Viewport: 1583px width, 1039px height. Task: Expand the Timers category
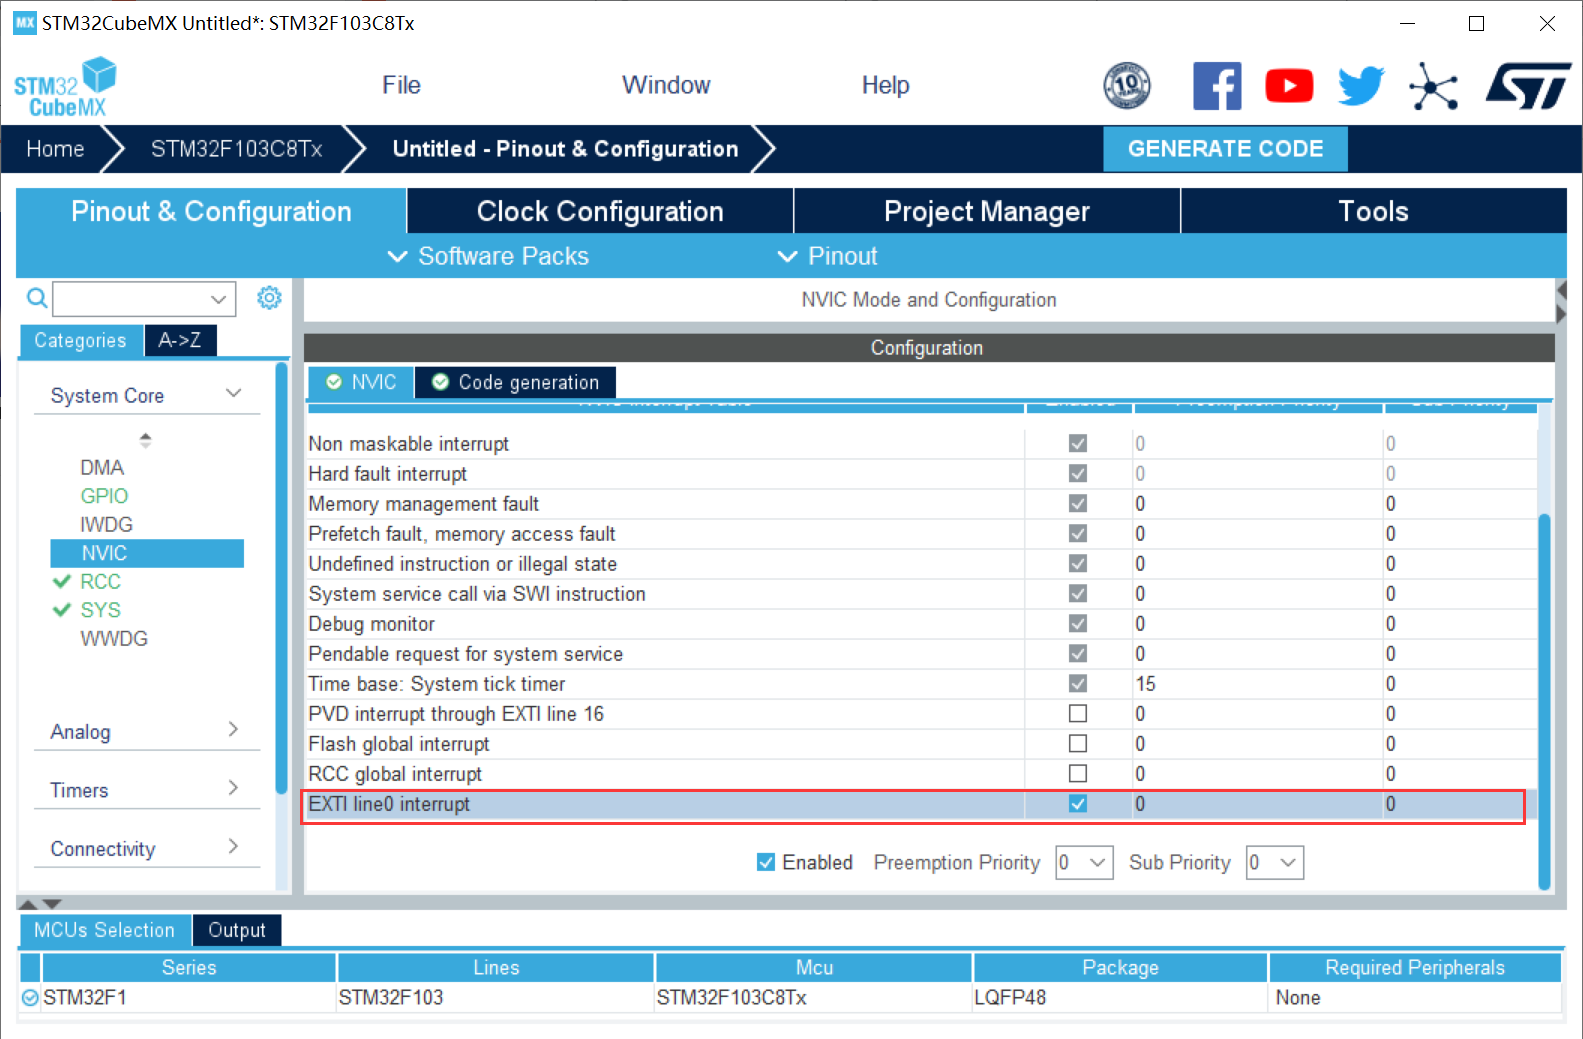point(233,788)
